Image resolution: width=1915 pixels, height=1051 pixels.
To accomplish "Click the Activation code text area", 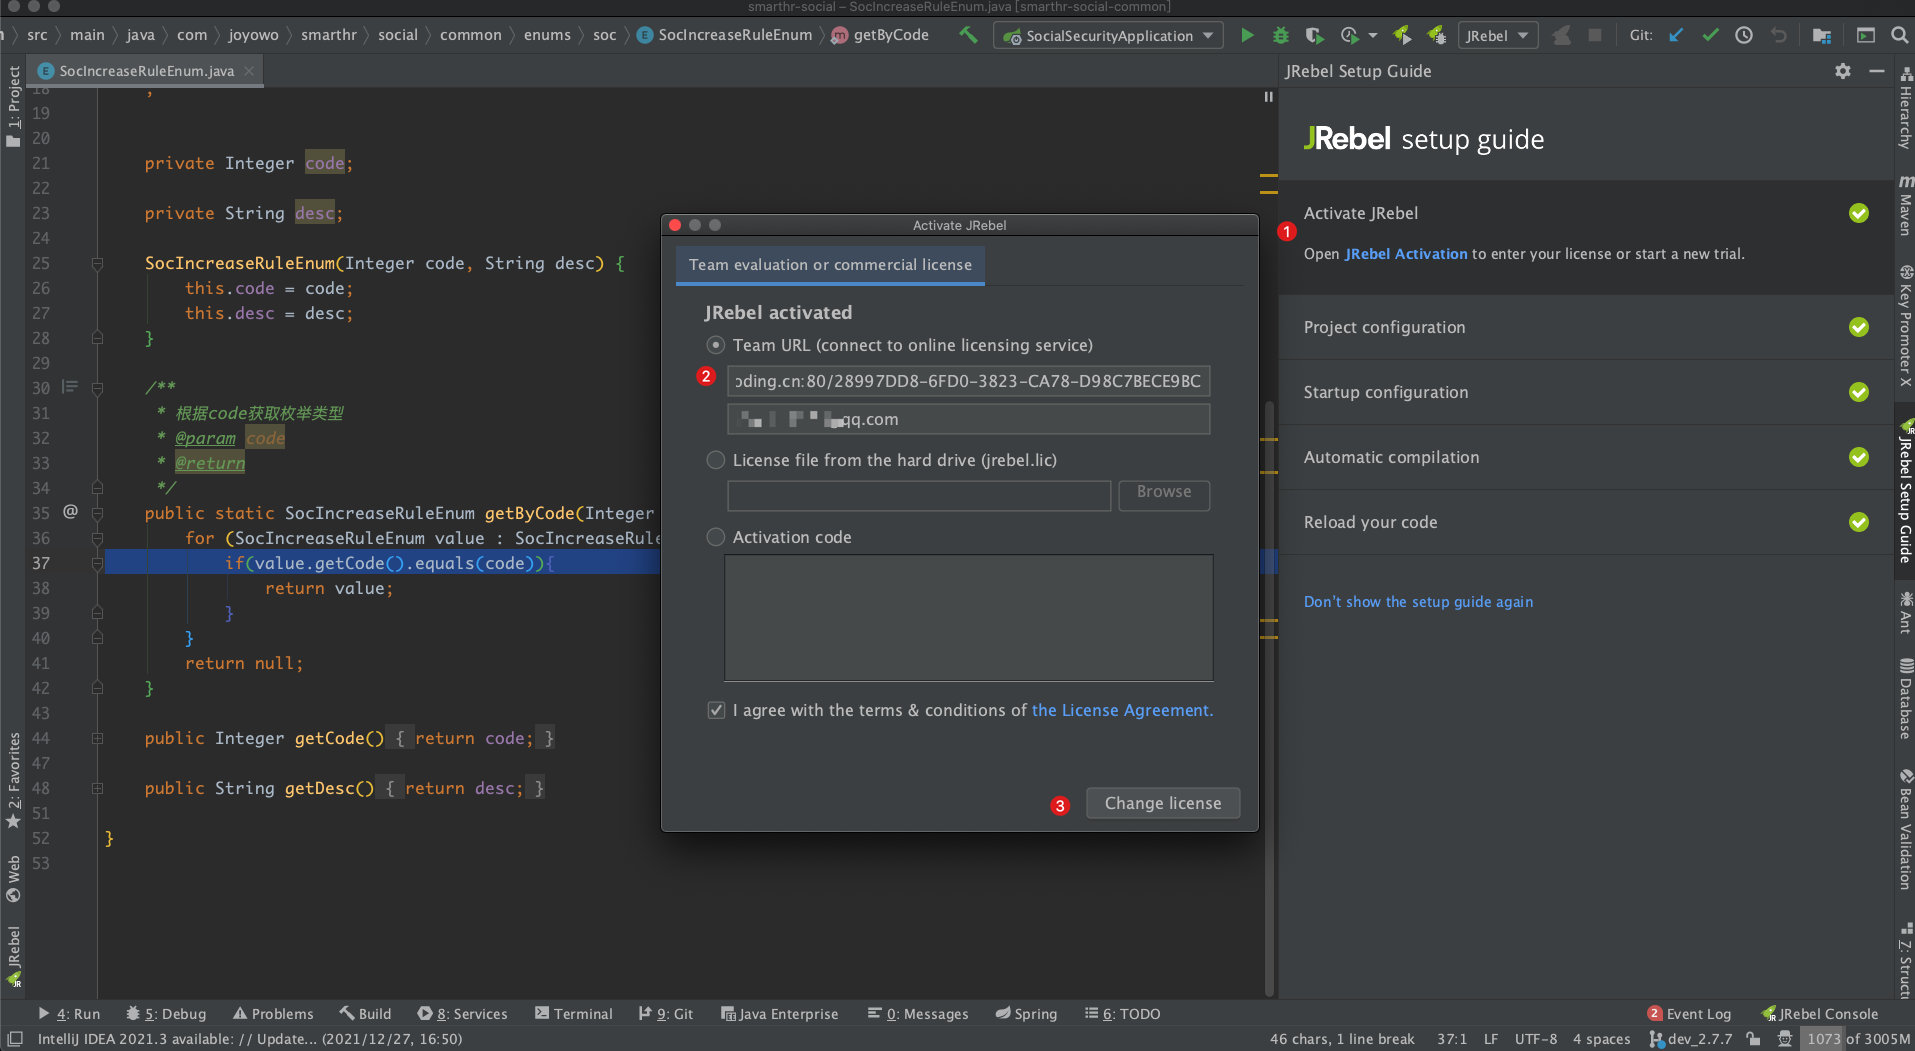I will [x=968, y=617].
